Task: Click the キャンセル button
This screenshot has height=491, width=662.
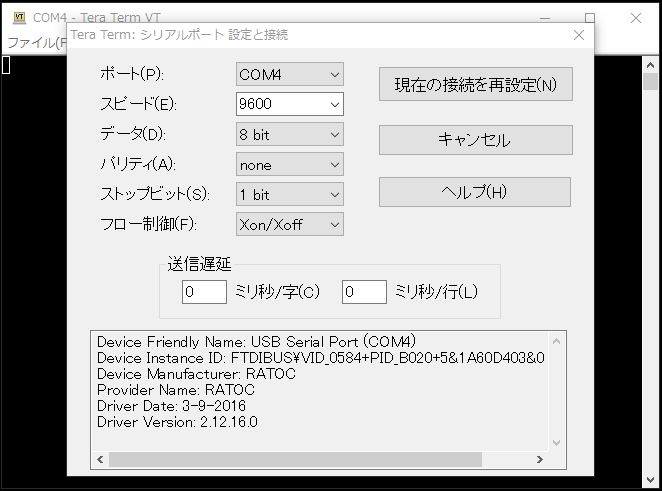Action: (475, 140)
